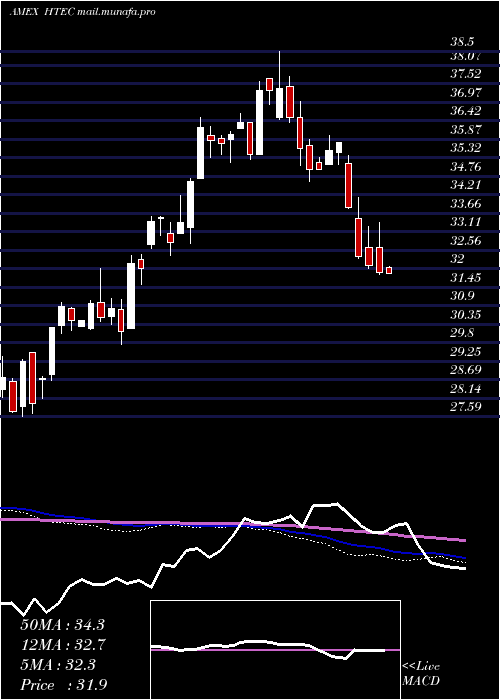Select the 30.9 price axis label
The height and width of the screenshot is (700, 500).
[x=462, y=296]
